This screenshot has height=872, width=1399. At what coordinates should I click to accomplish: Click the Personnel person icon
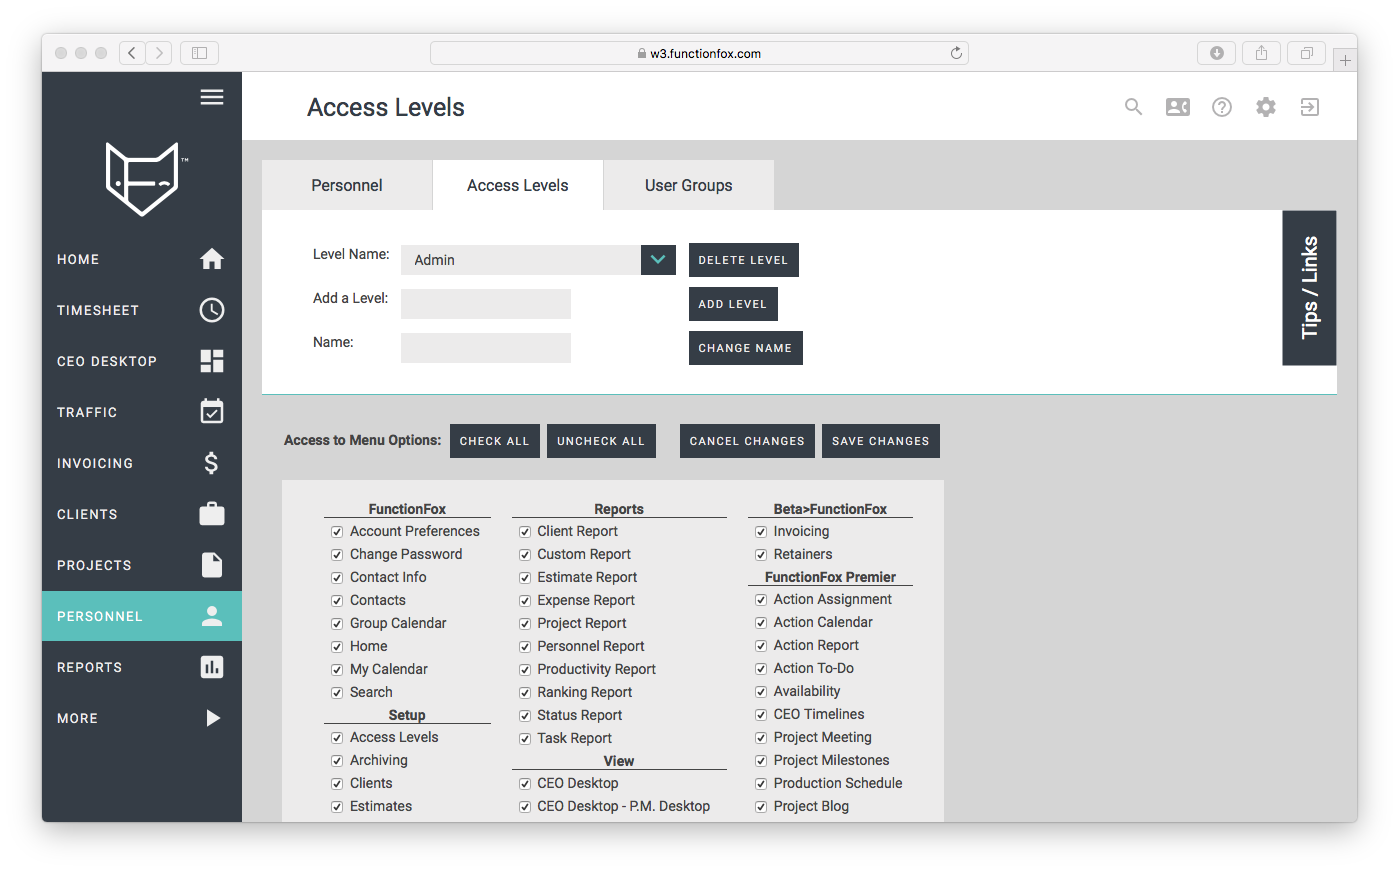[212, 616]
